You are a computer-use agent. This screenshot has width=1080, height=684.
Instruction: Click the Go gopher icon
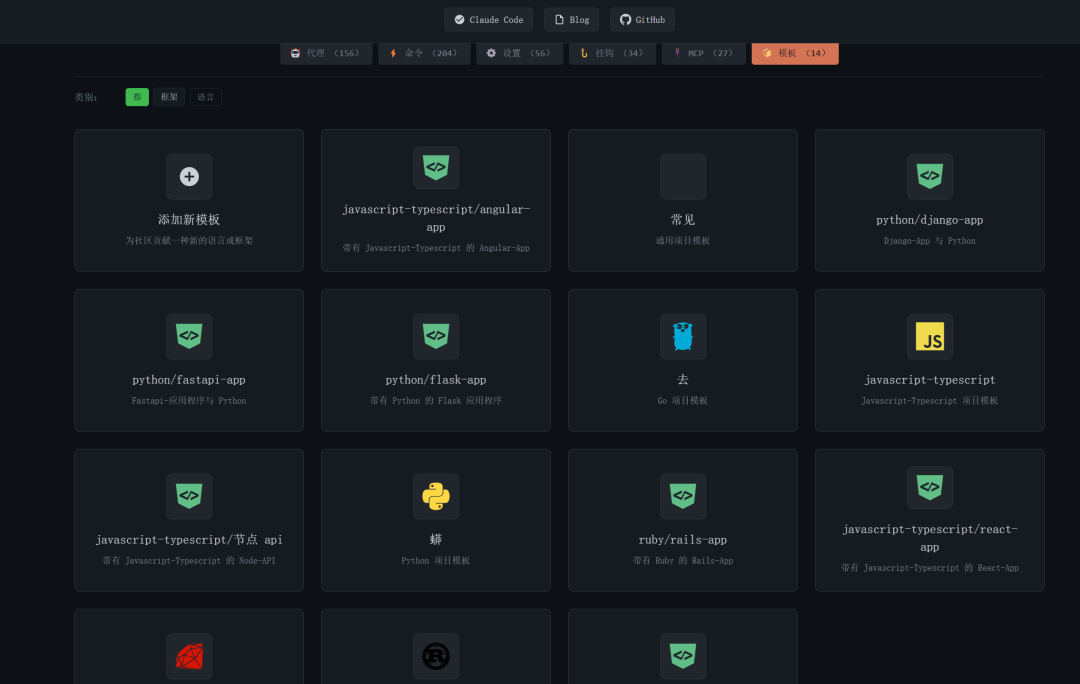tap(683, 336)
